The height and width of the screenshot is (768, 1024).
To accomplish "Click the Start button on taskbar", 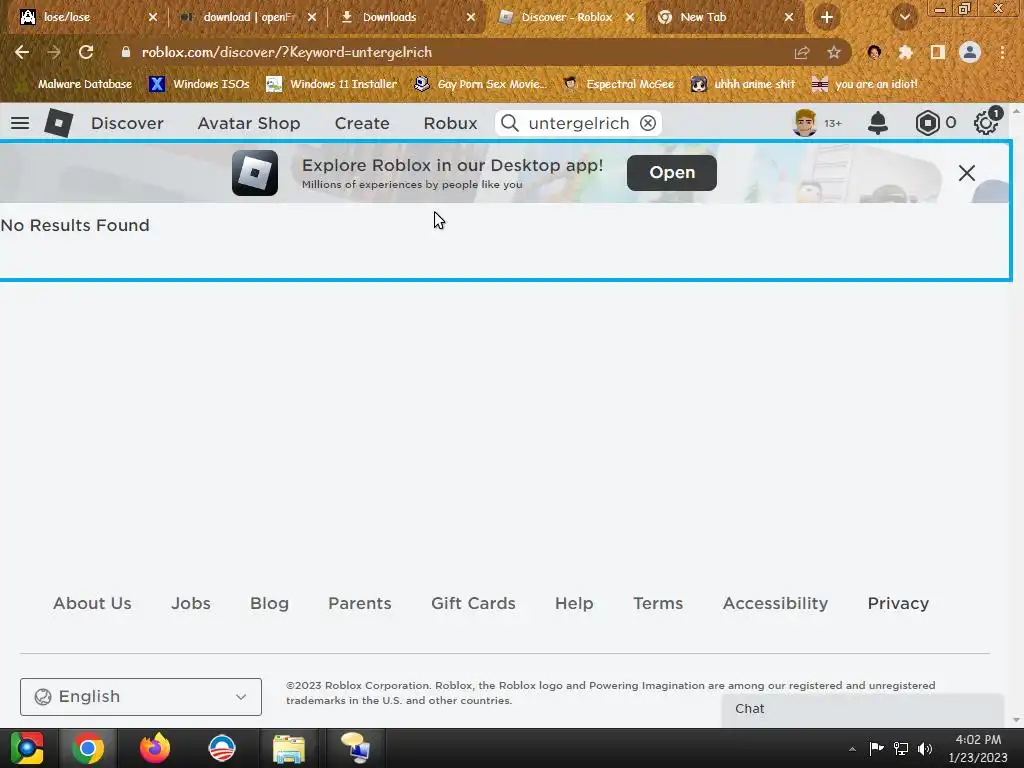I will coord(27,748).
